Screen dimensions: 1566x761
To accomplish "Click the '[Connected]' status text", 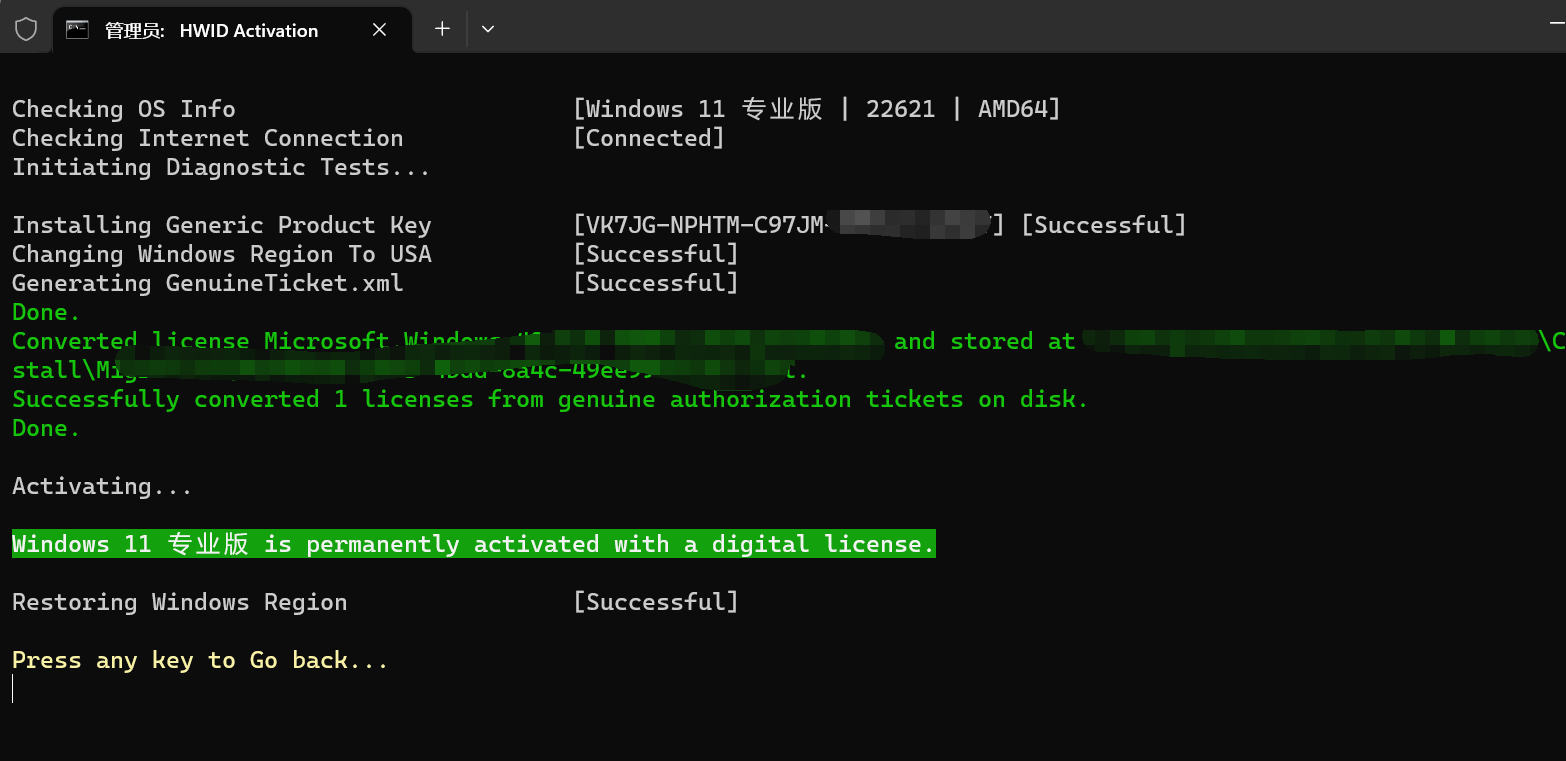I will tap(649, 138).
